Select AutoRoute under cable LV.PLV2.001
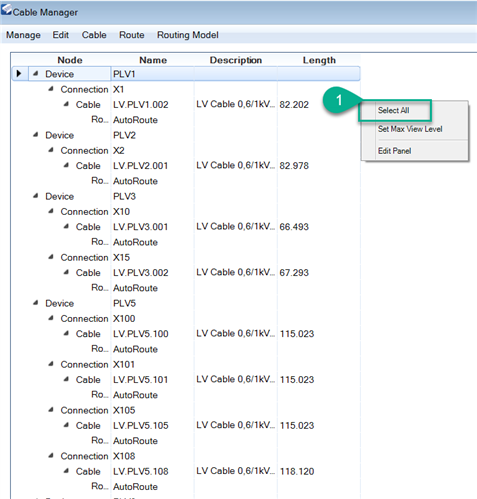Image resolution: width=477 pixels, height=499 pixels. (135, 181)
